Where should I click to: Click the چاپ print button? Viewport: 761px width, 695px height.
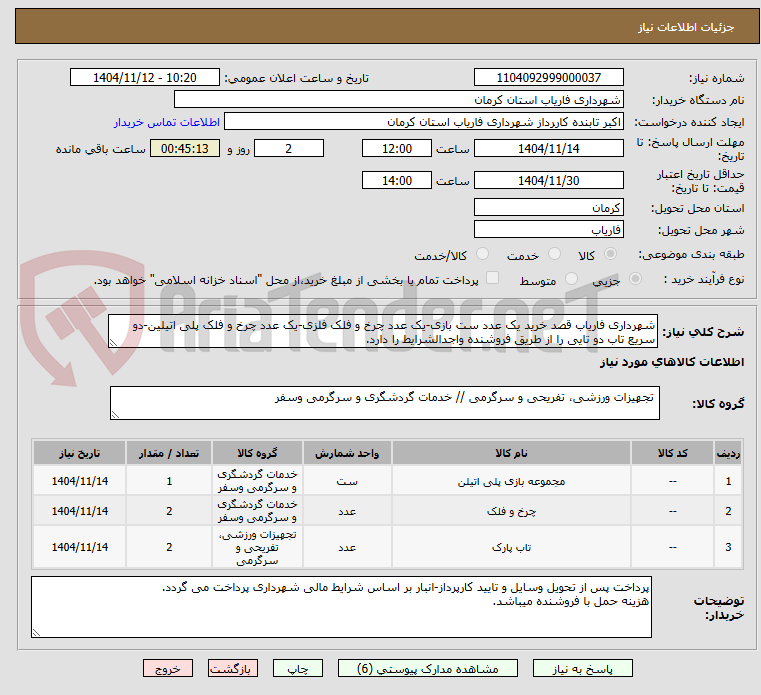point(298,668)
